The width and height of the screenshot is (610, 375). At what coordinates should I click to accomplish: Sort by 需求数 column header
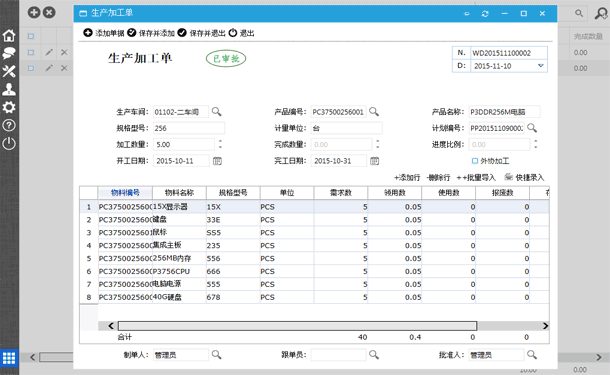[341, 193]
